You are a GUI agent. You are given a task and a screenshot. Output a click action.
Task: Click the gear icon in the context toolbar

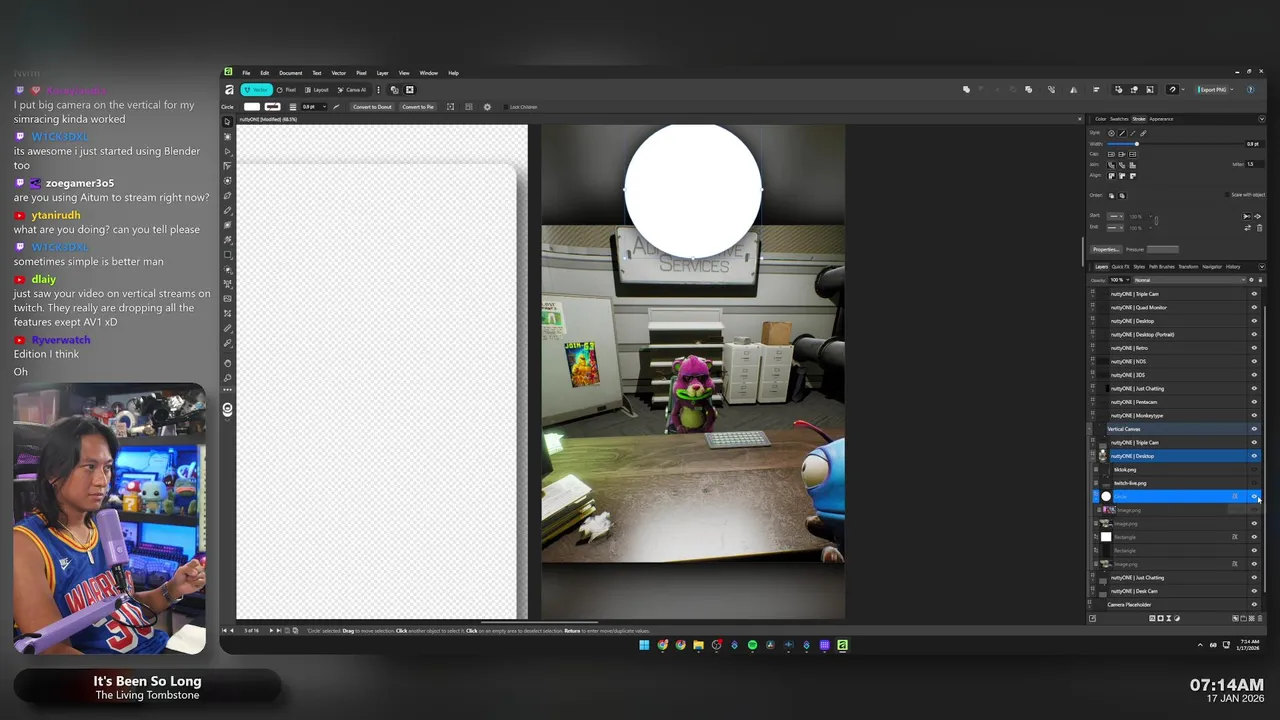(487, 107)
